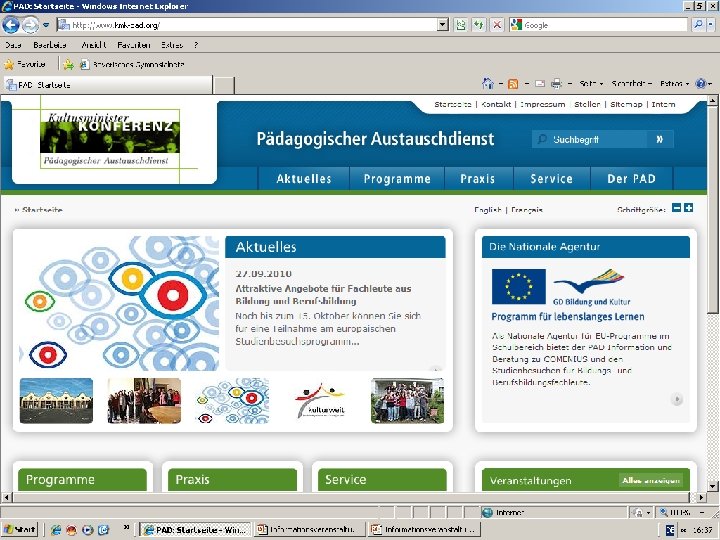
Task: Click the RSS feeds icon
Action: point(513,84)
